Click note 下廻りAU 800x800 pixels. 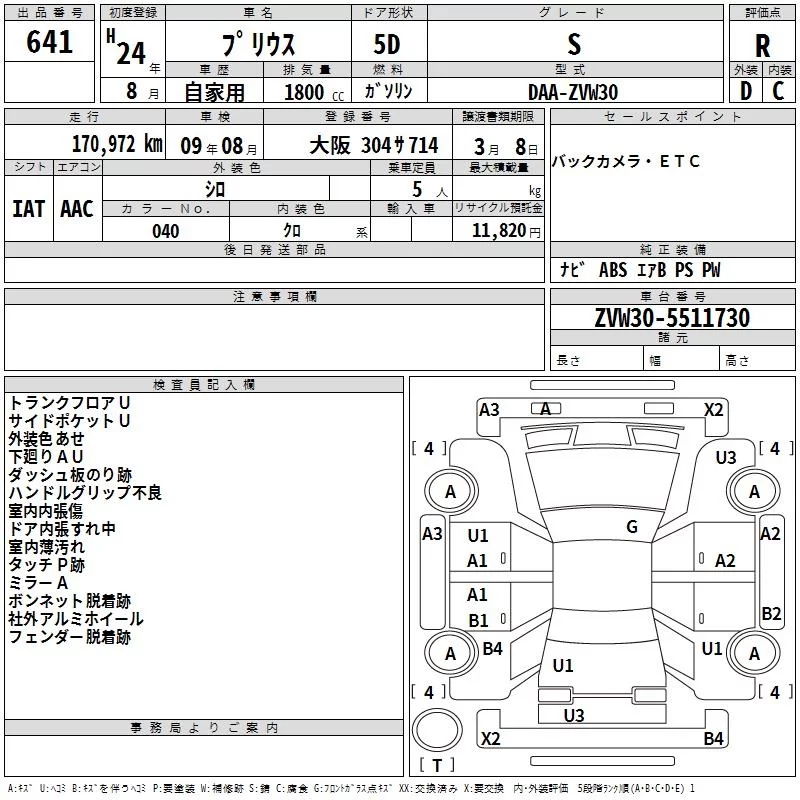coord(46,457)
